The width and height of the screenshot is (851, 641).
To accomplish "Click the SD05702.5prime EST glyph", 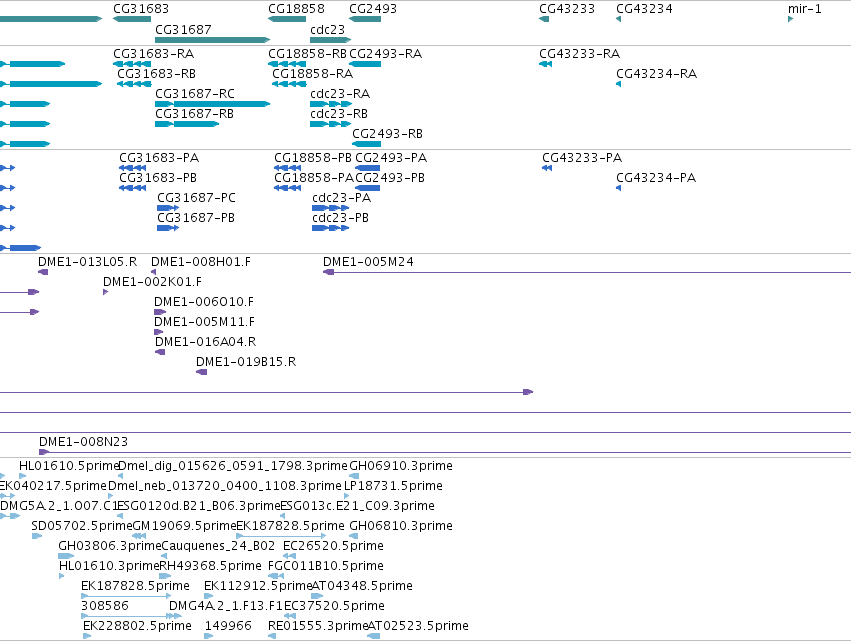I will click(37, 537).
